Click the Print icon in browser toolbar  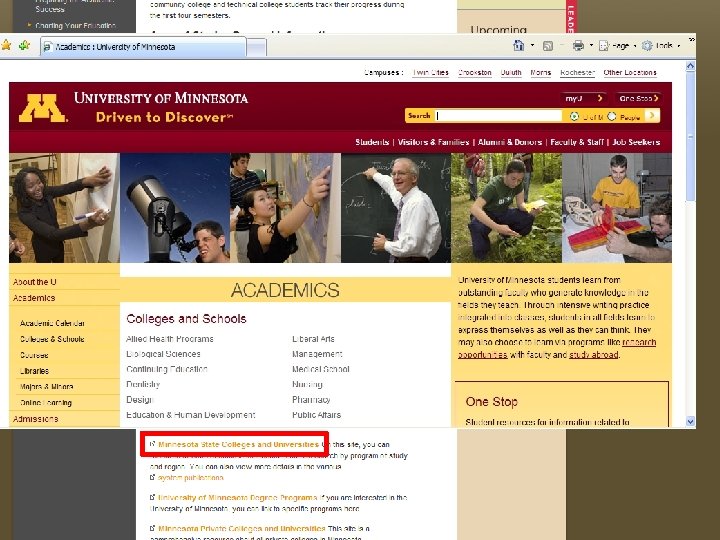tap(579, 45)
